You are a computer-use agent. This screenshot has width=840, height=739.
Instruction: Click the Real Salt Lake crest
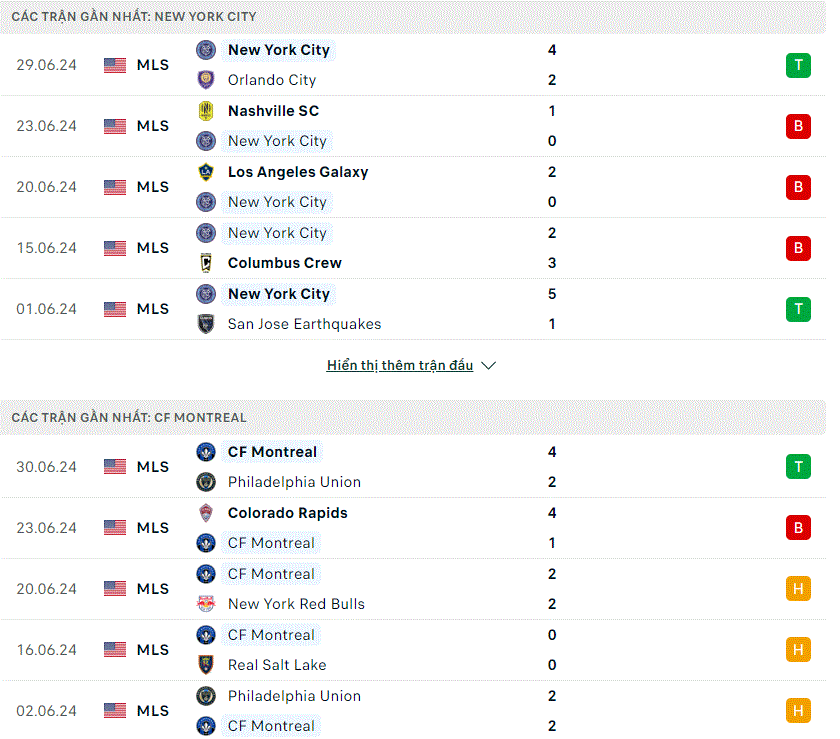(x=206, y=665)
